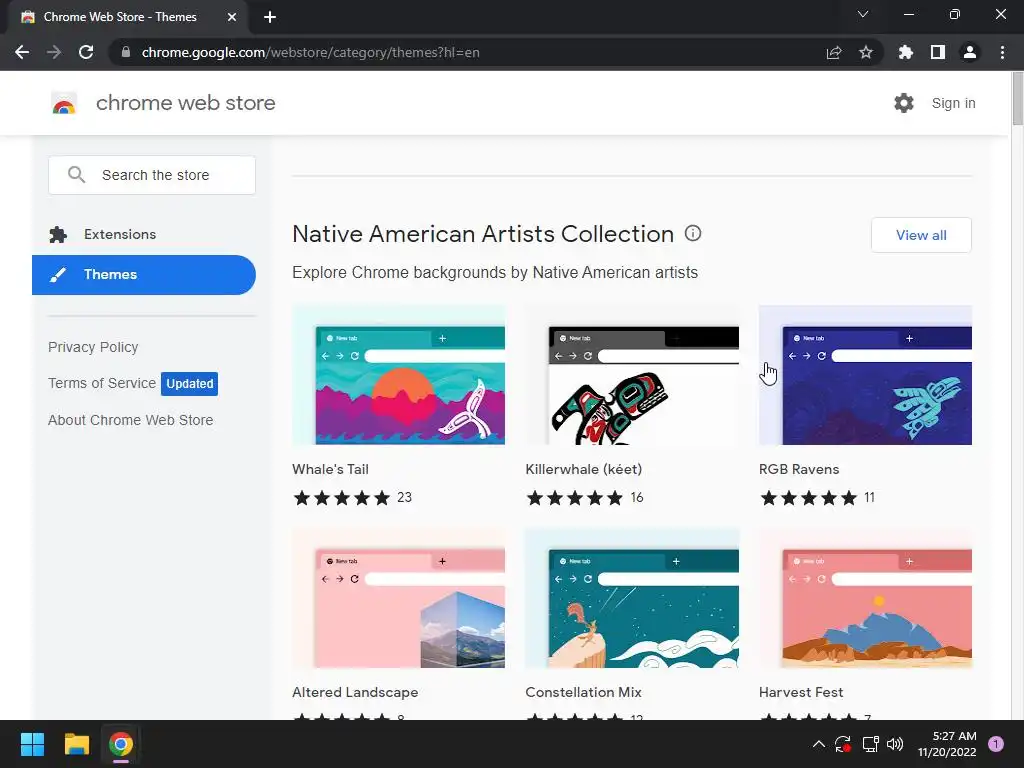This screenshot has width=1024, height=768.
Task: Click the RGB Ravens star rating
Action: pyautogui.click(x=808, y=498)
